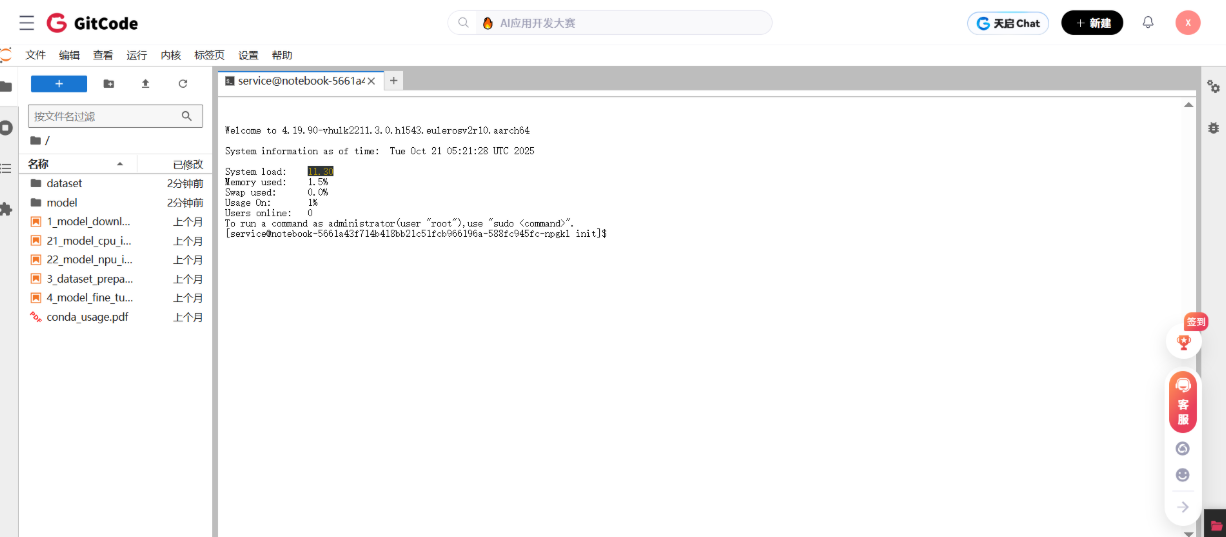1226x537 pixels.
Task: Open the model folder
Action: (x=61, y=202)
